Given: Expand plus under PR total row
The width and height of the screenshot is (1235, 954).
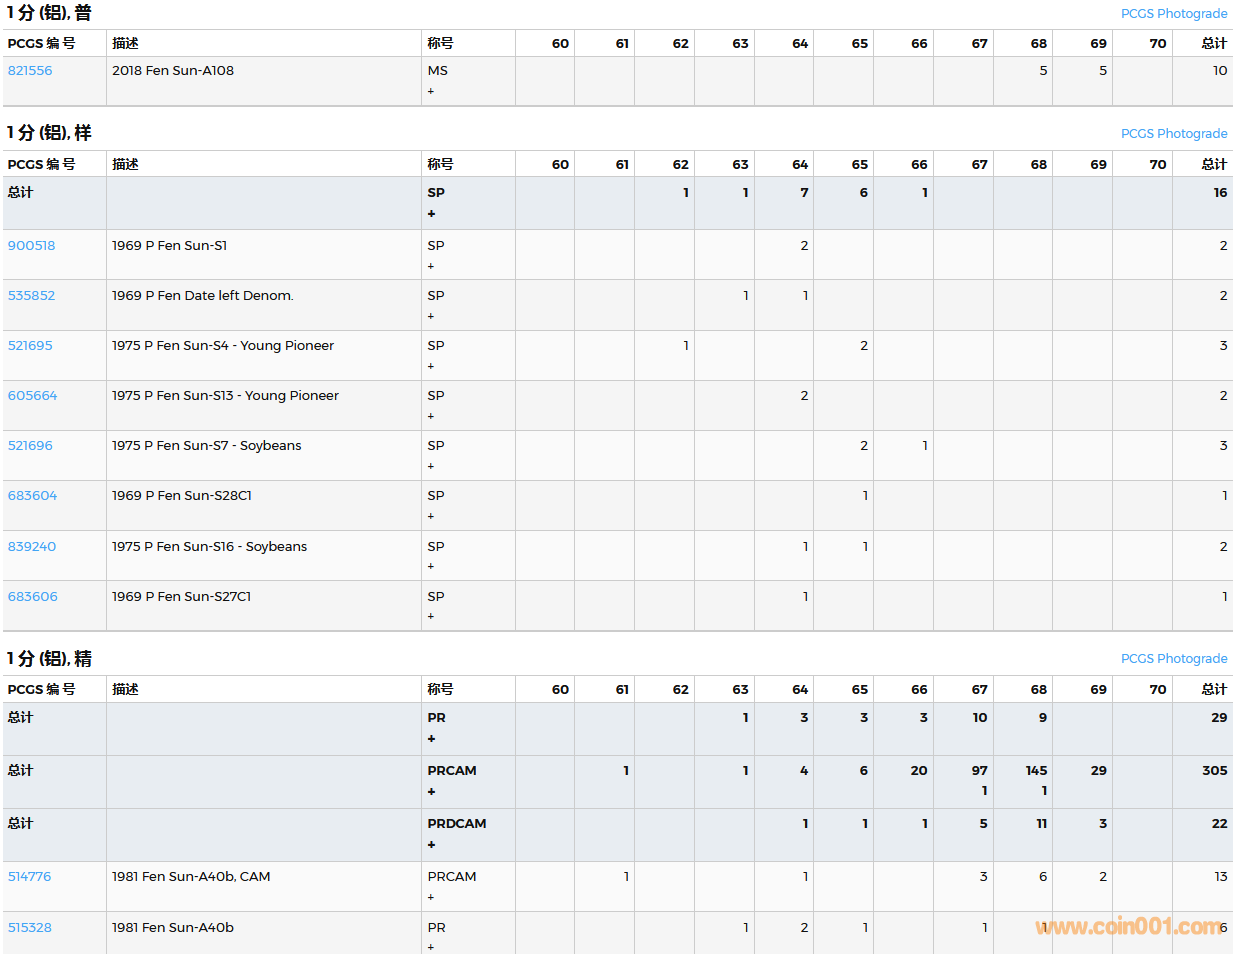Looking at the screenshot, I should [431, 739].
